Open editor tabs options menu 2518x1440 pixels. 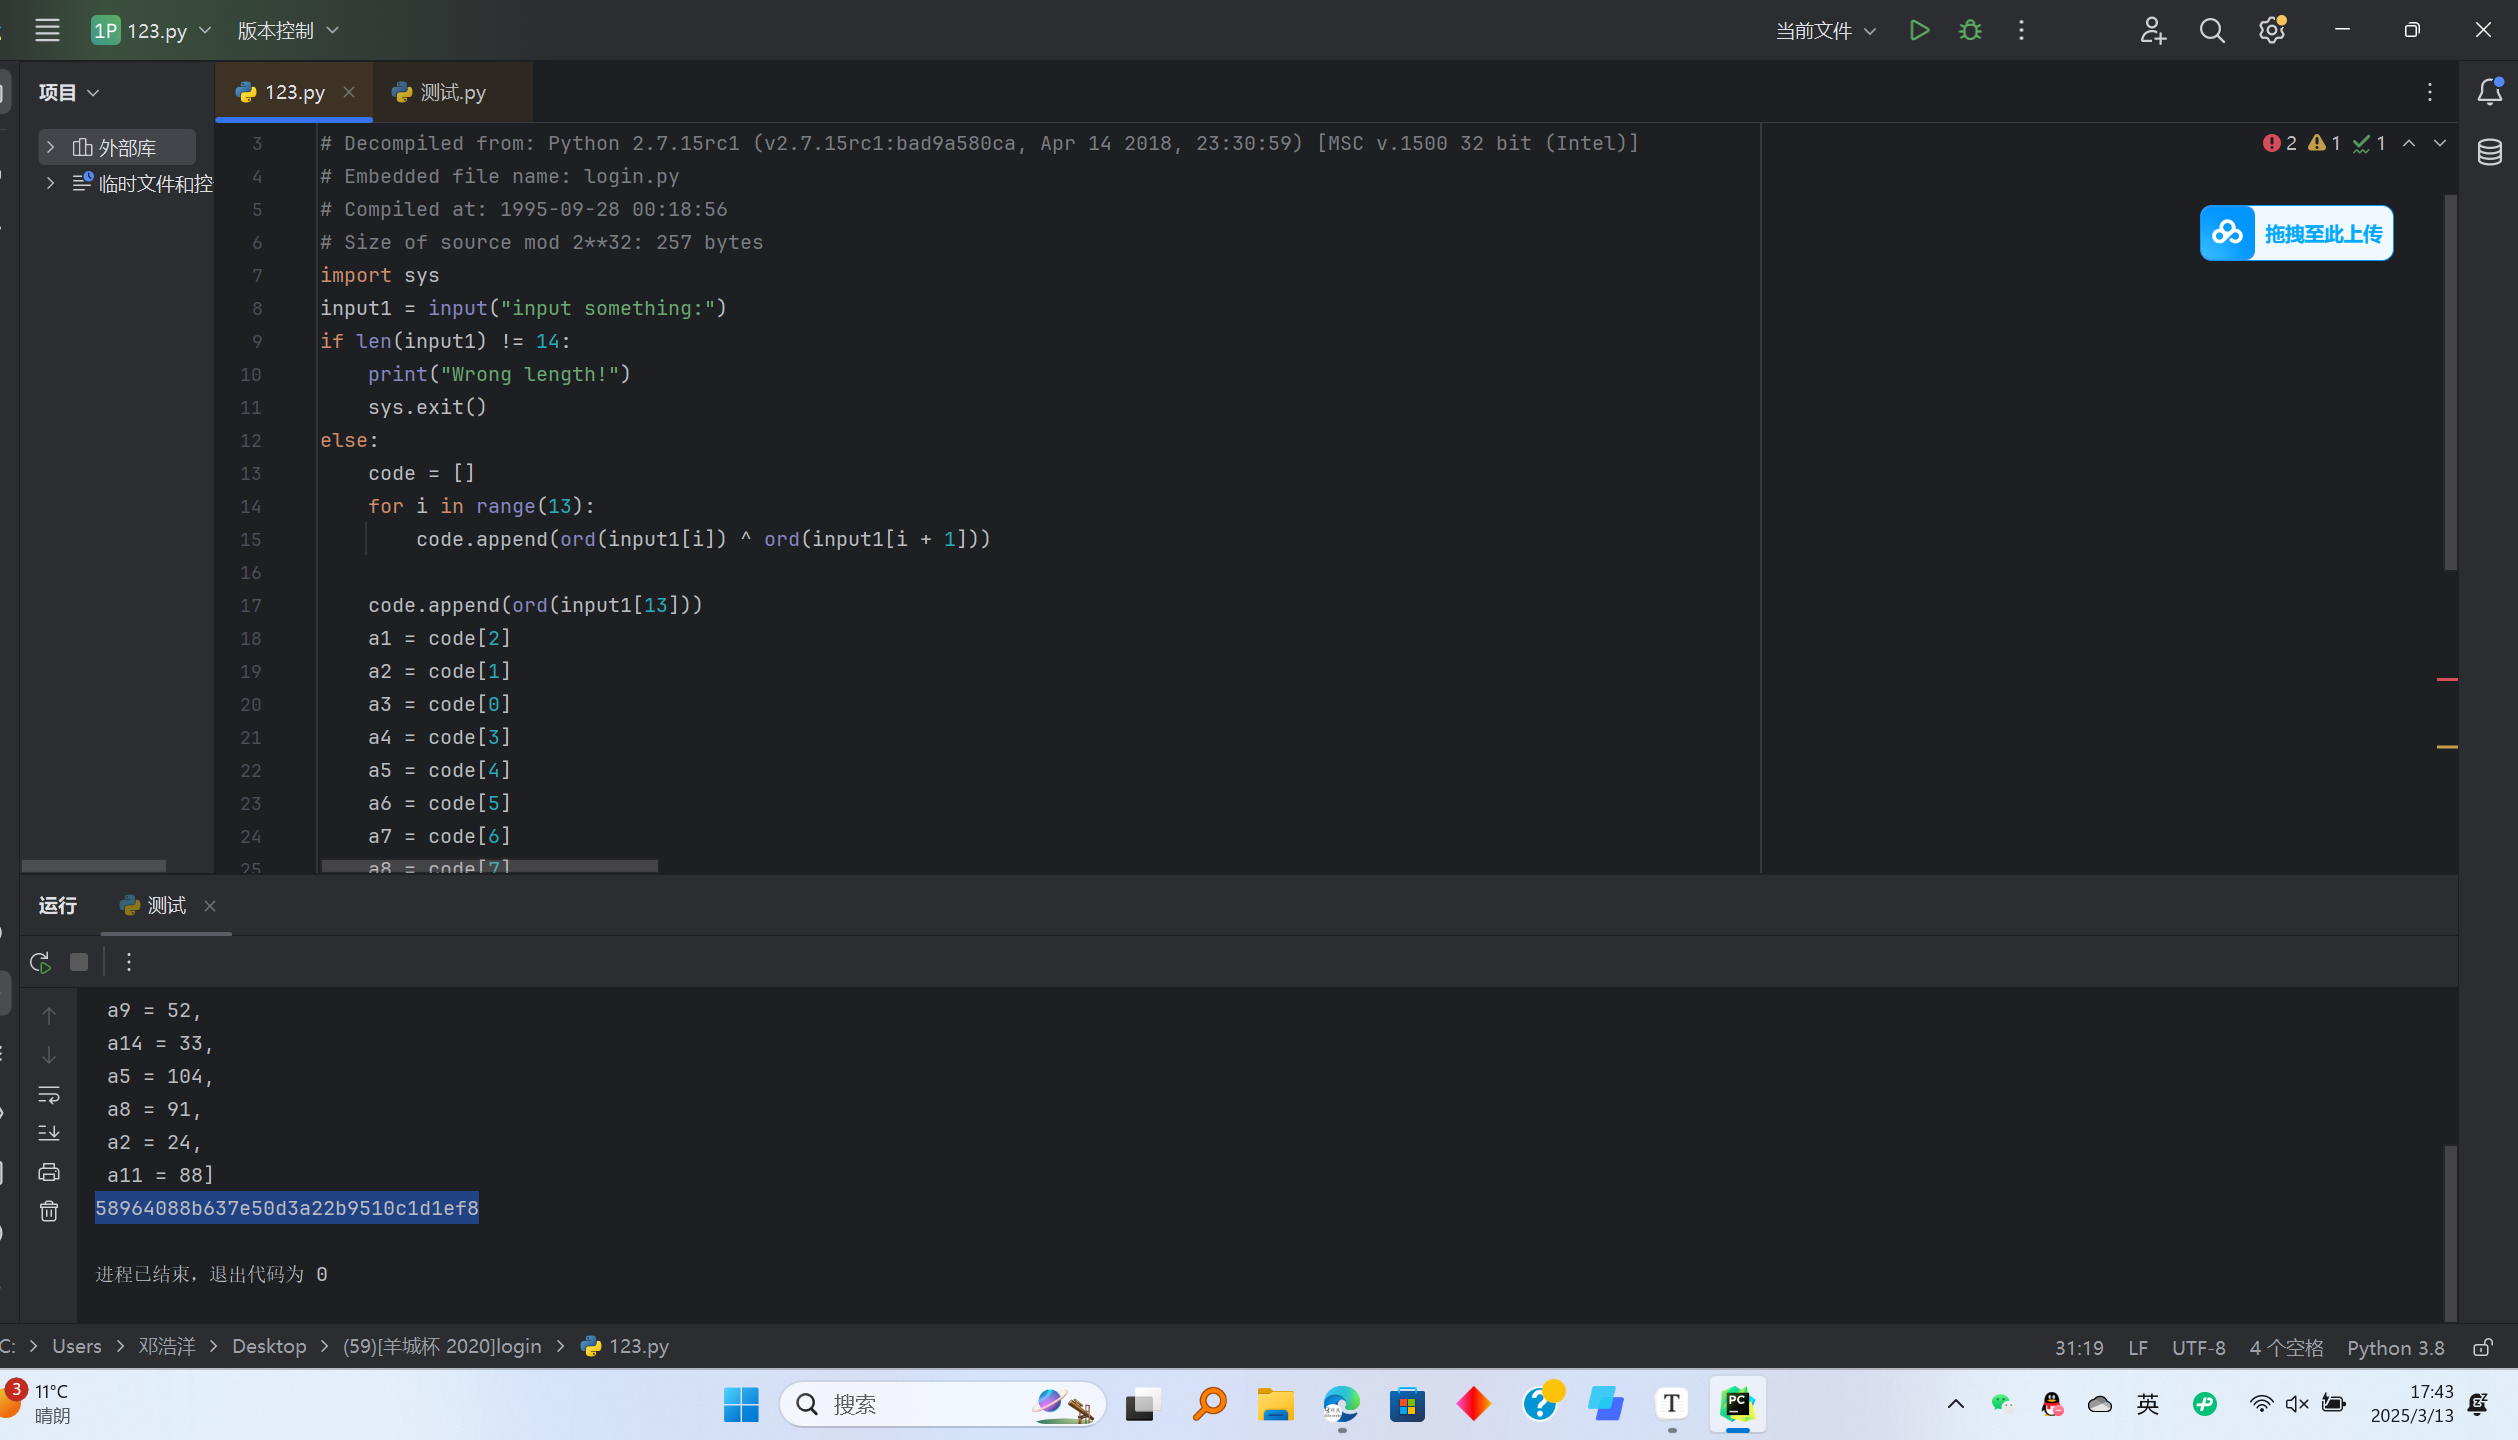[x=2430, y=92]
